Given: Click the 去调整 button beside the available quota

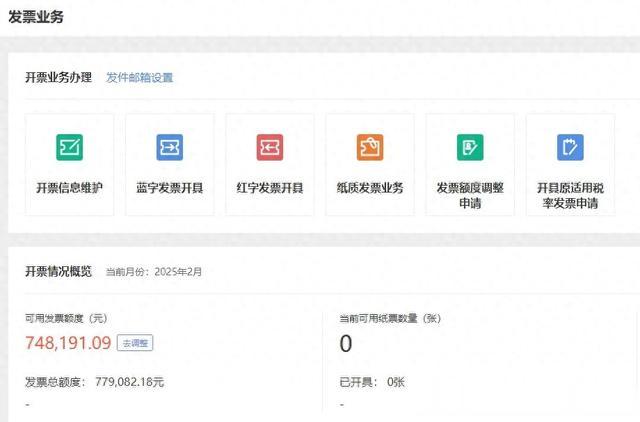Looking at the screenshot, I should [x=135, y=343].
